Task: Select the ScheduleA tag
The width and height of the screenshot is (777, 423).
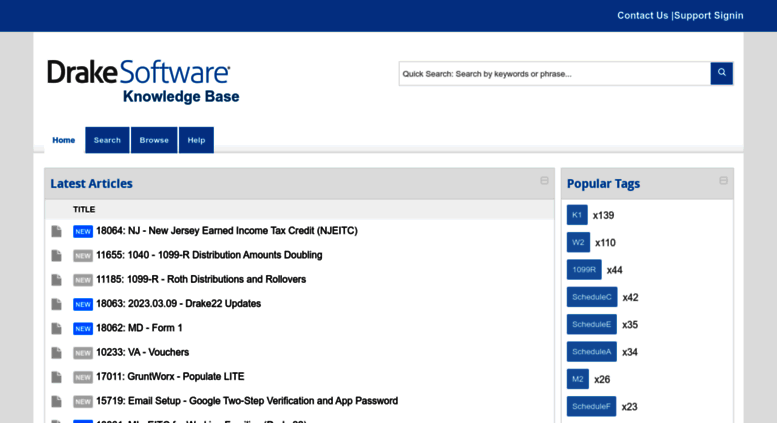Action: 592,352
